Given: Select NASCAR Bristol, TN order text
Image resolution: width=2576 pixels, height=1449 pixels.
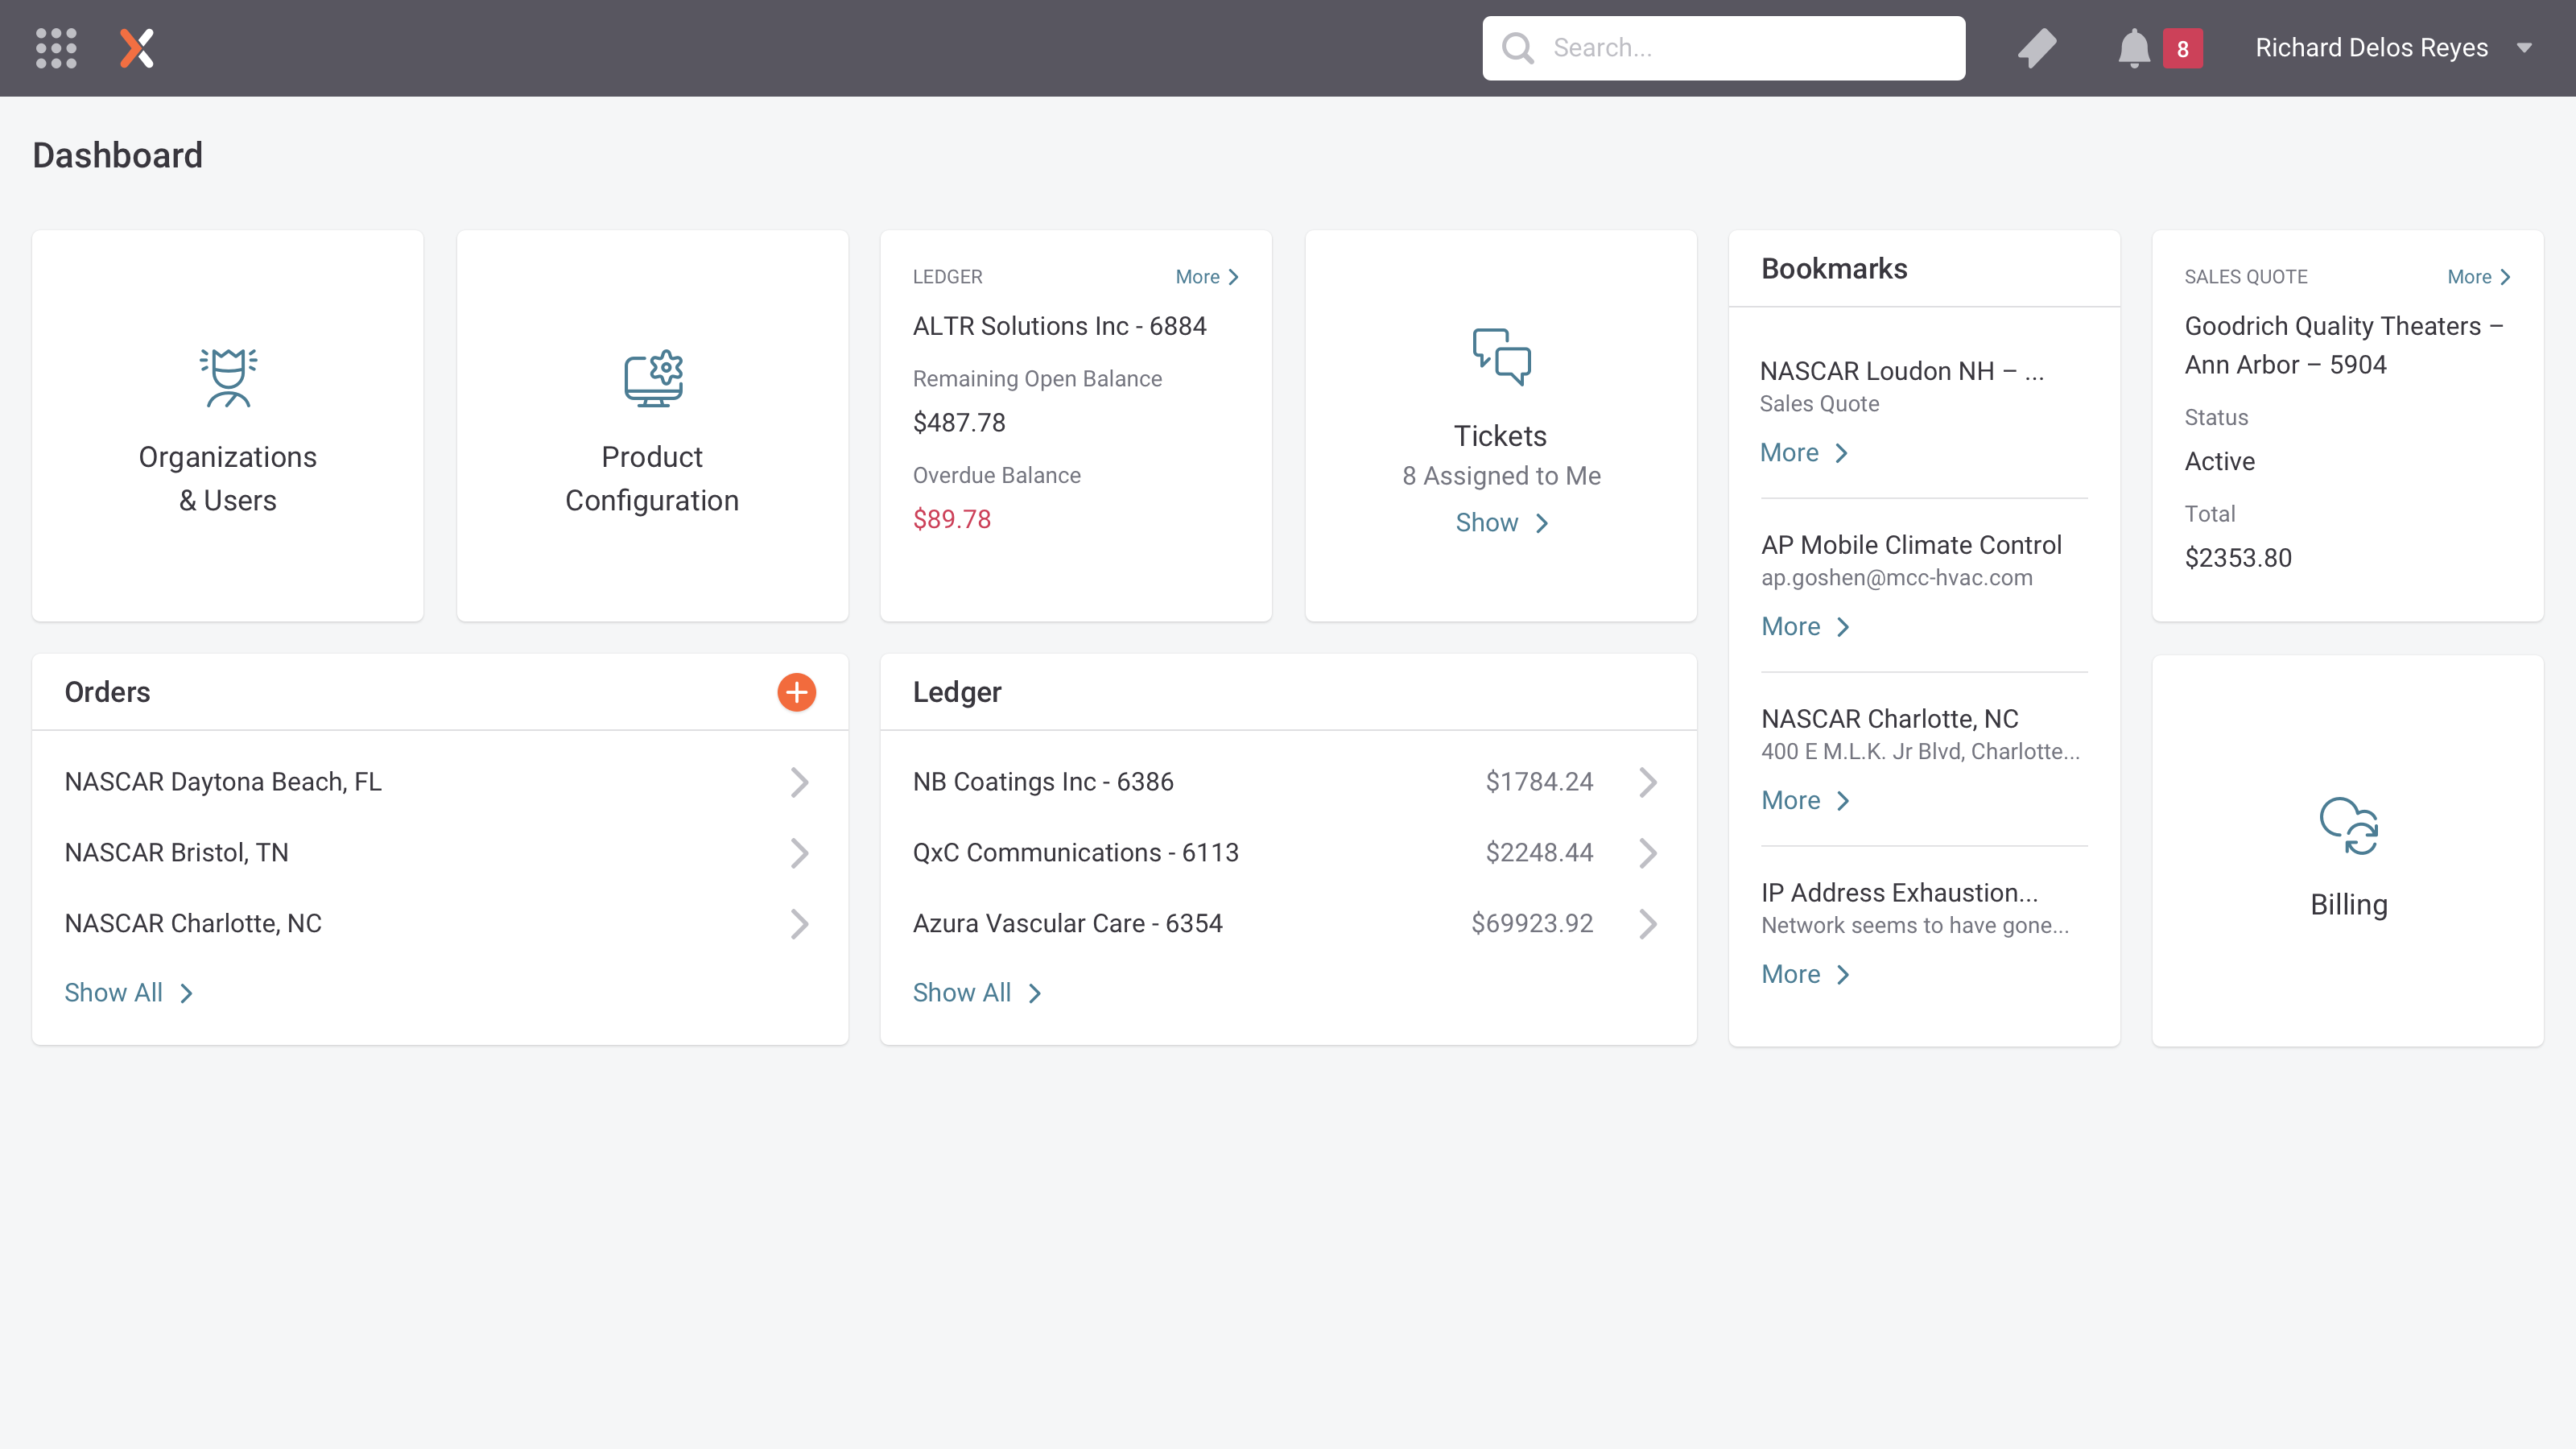Looking at the screenshot, I should click(x=176, y=853).
